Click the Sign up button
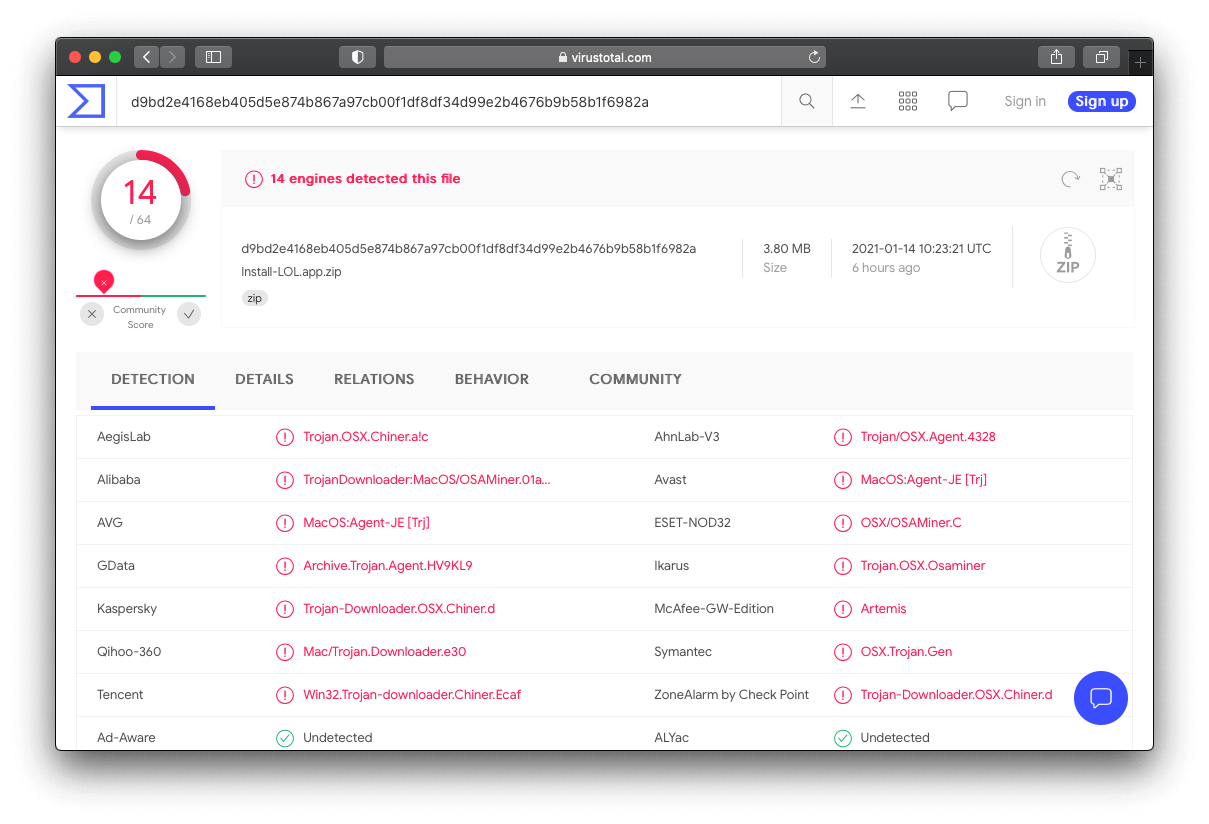Image resolution: width=1209 pixels, height=824 pixels. pos(1101,101)
